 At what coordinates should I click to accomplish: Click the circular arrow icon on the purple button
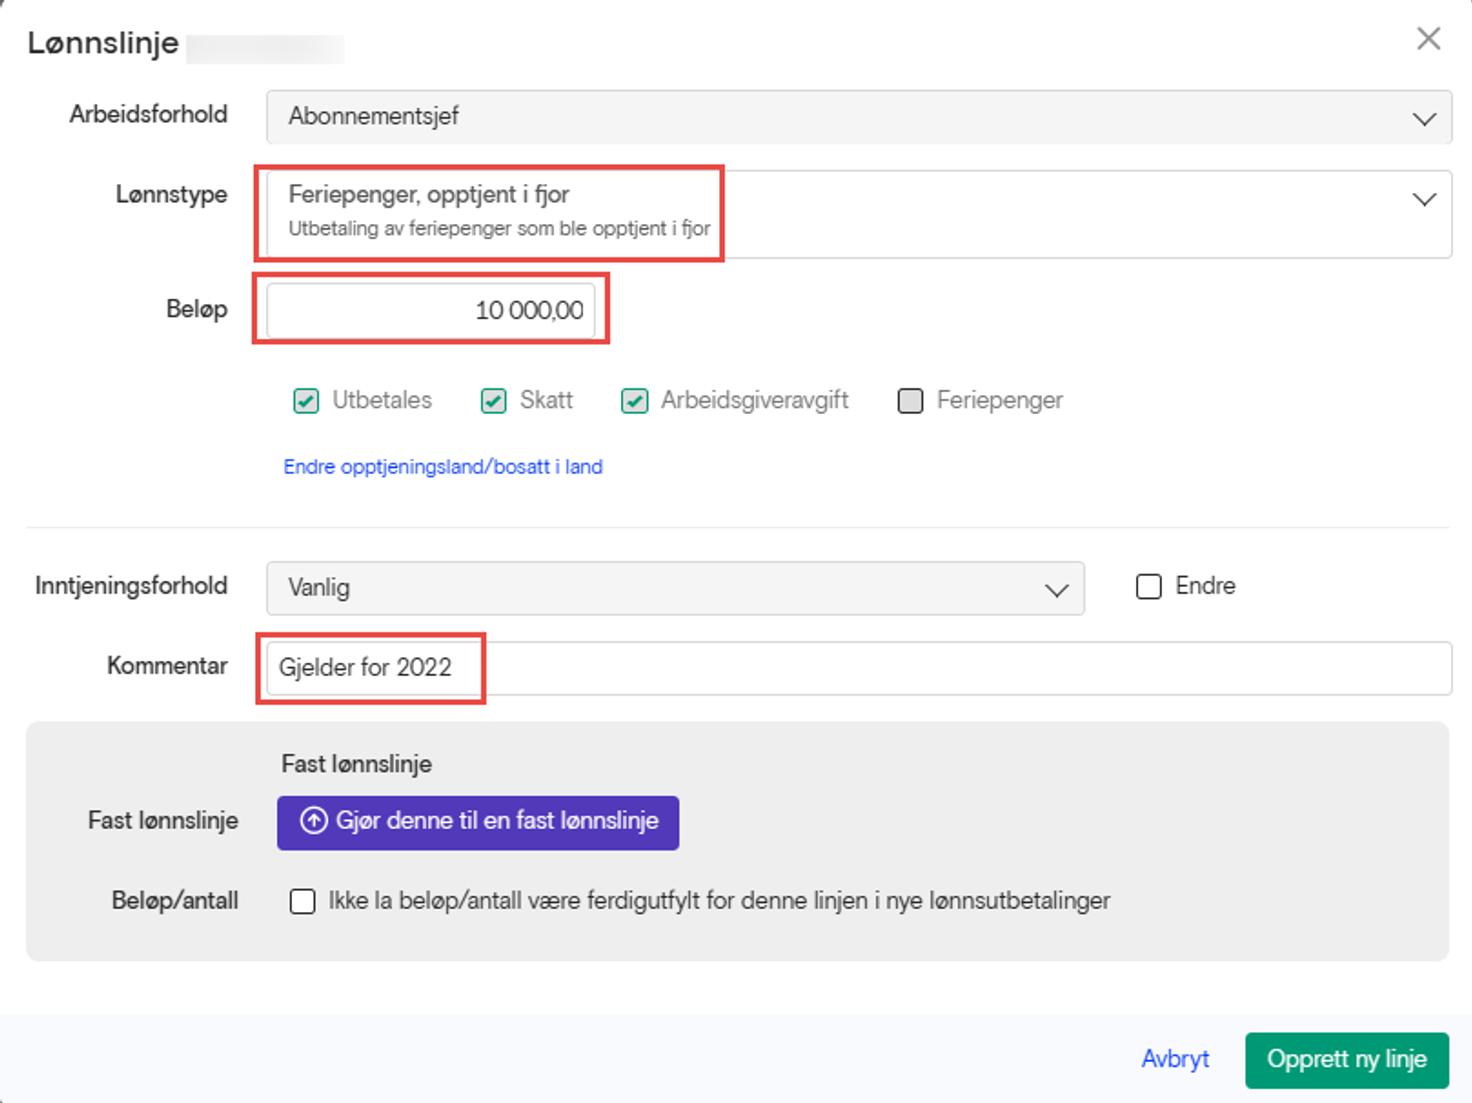(x=313, y=821)
